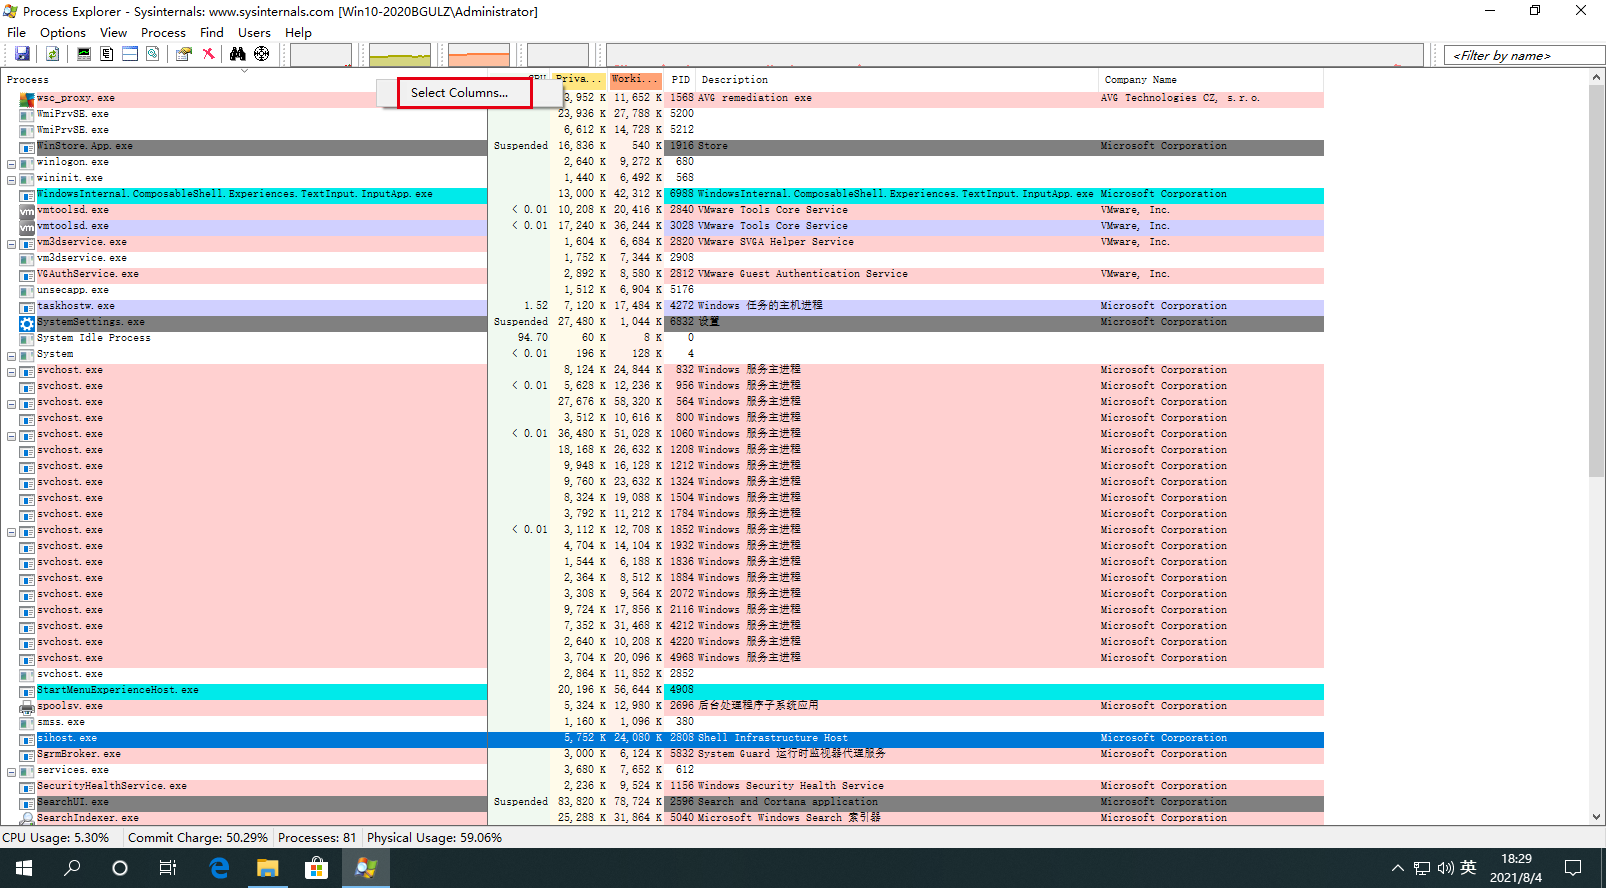Click the taskbar clock showing 18:29
Image resolution: width=1606 pixels, height=888 pixels.
pos(1516,868)
